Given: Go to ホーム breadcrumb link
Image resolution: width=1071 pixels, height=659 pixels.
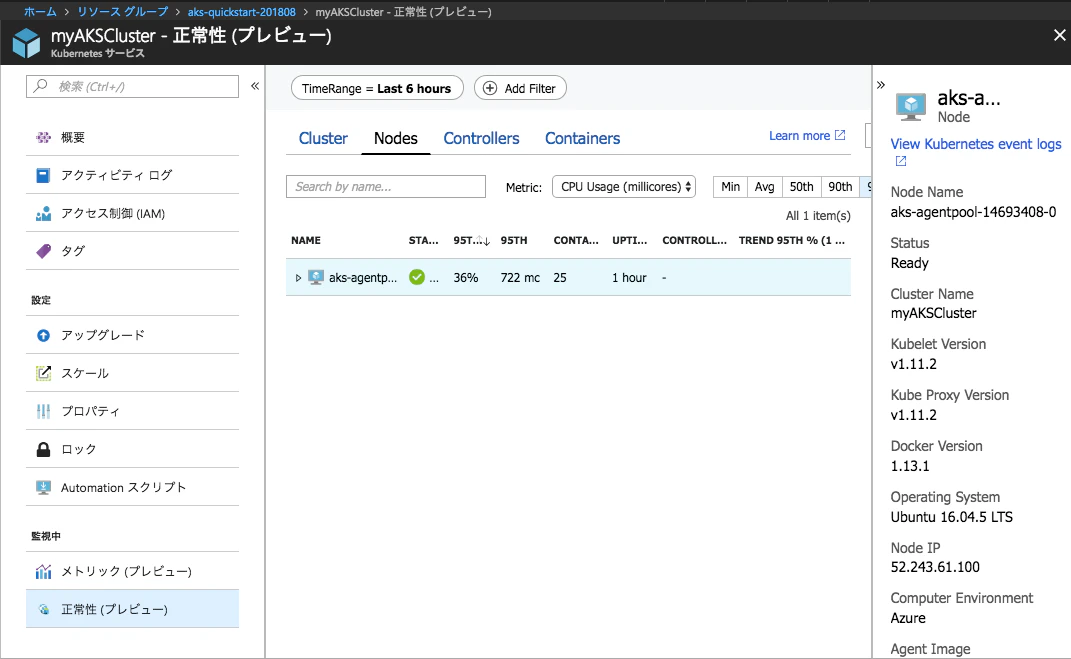Looking at the screenshot, I should coord(40,12).
